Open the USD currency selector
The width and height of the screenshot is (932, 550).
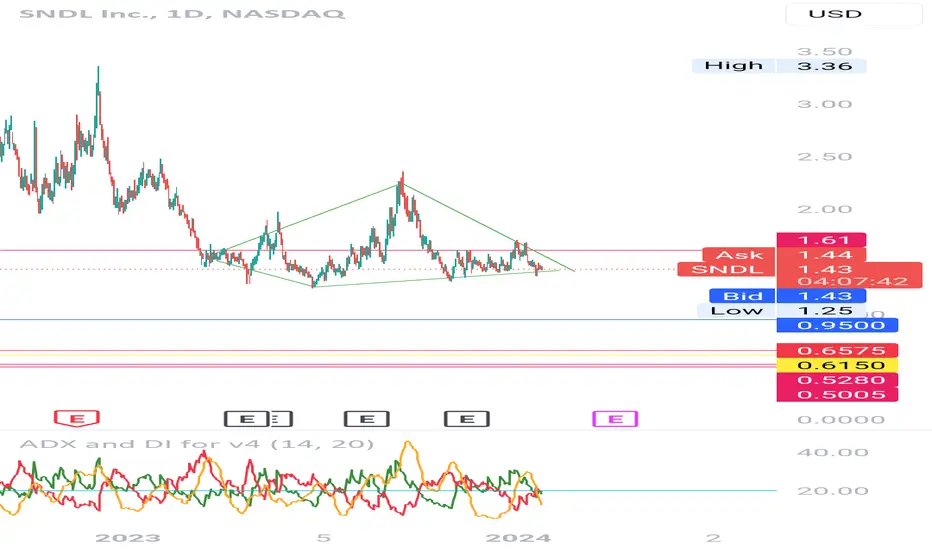coord(854,14)
